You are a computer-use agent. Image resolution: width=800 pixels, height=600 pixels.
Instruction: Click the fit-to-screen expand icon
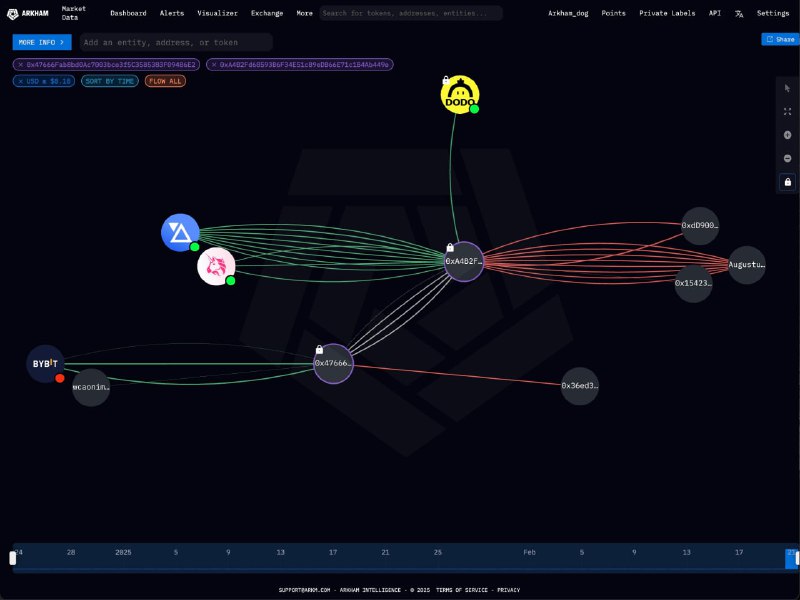coord(787,112)
